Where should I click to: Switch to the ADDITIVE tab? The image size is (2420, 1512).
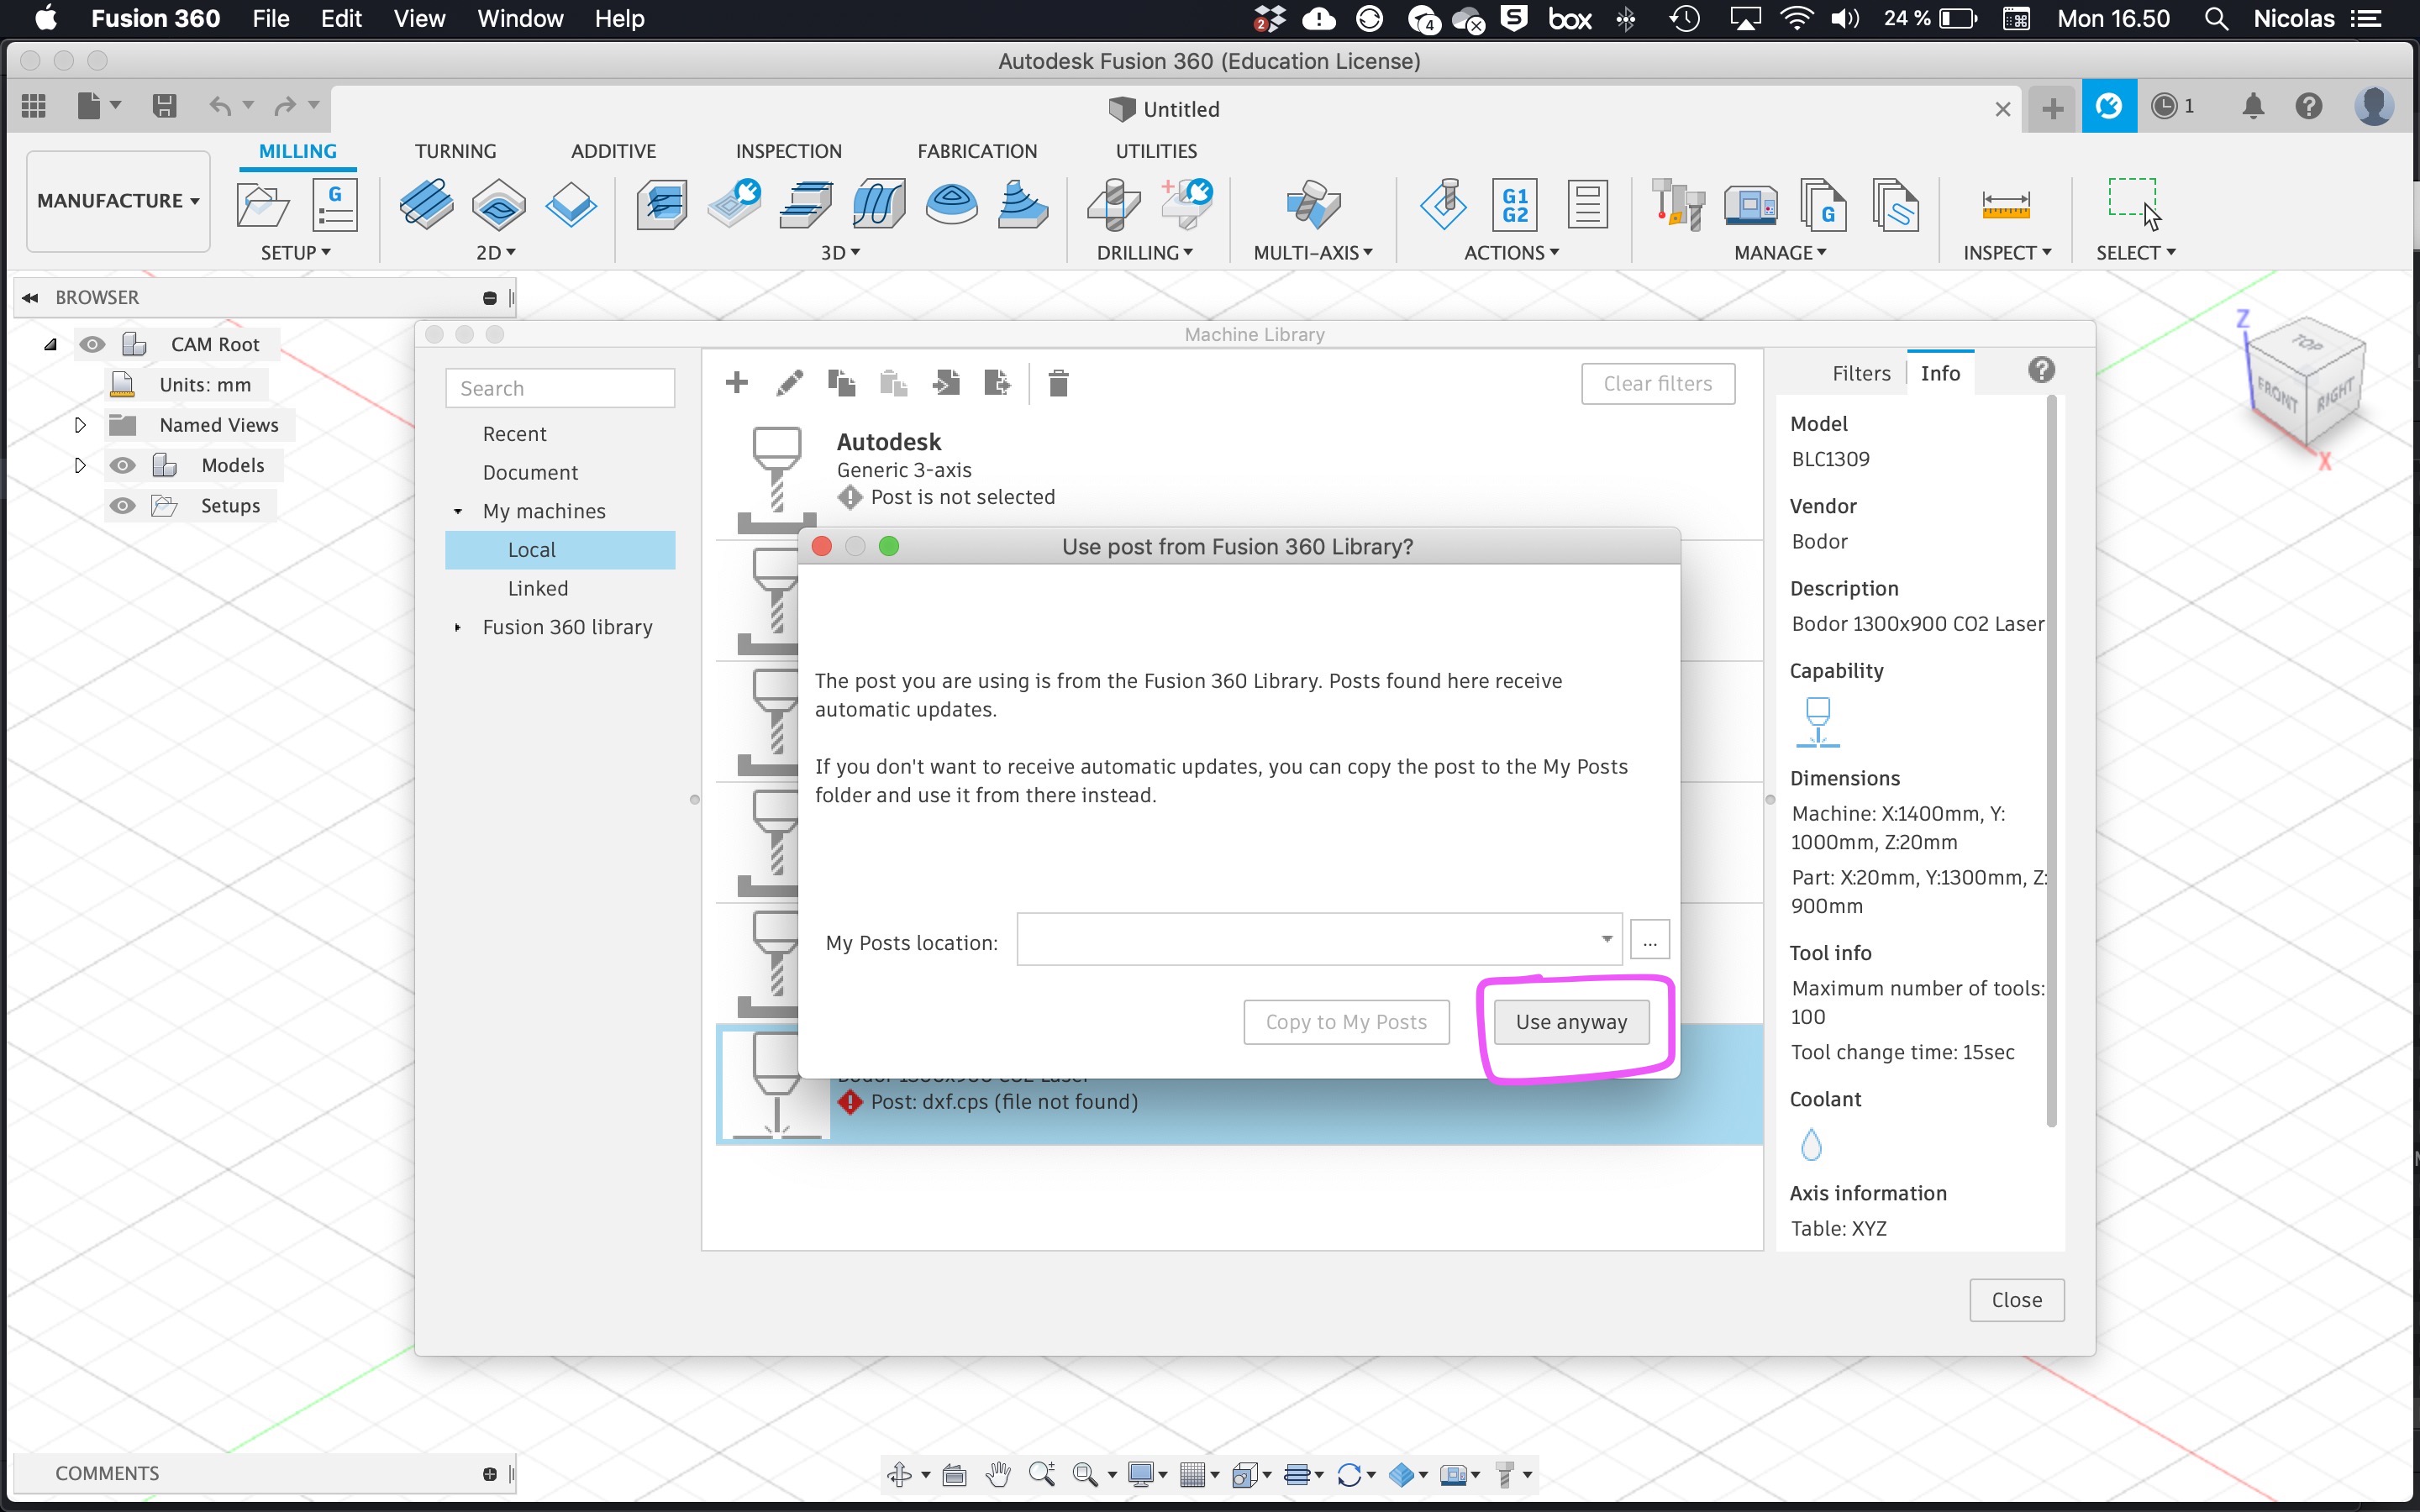pos(613,151)
